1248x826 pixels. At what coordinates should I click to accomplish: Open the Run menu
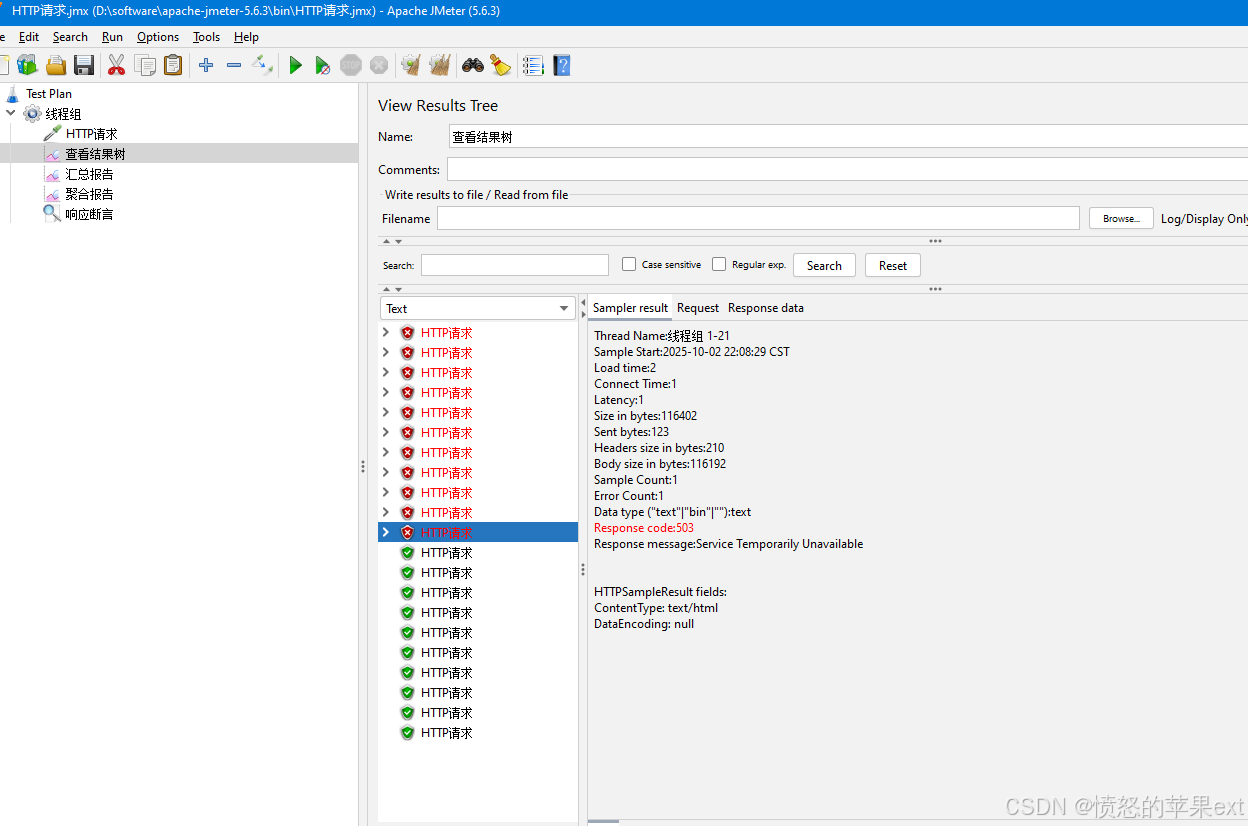click(112, 37)
